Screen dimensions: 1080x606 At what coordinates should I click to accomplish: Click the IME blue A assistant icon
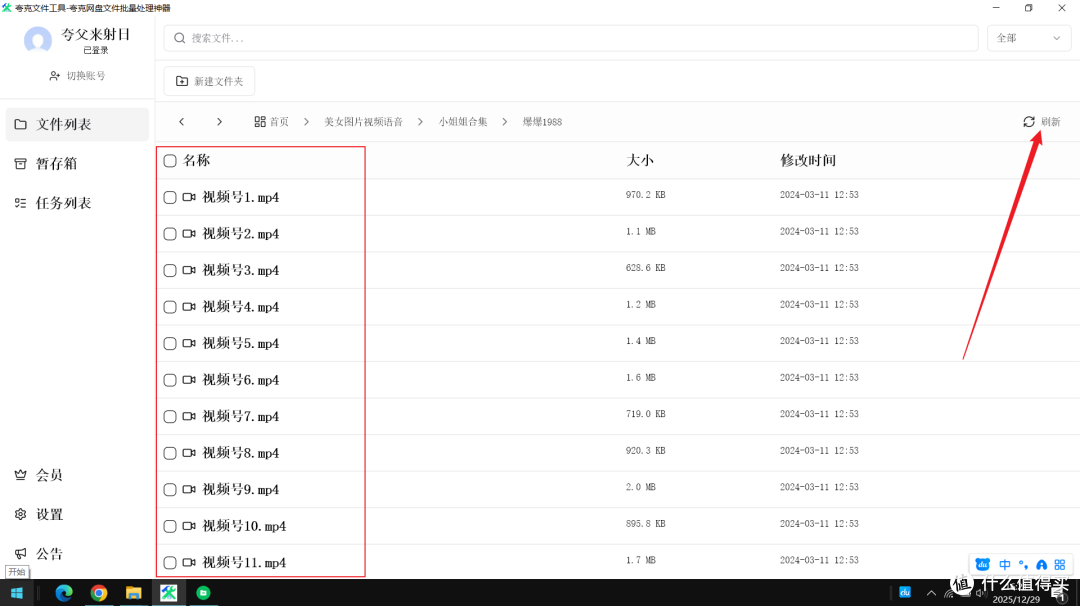(1041, 565)
